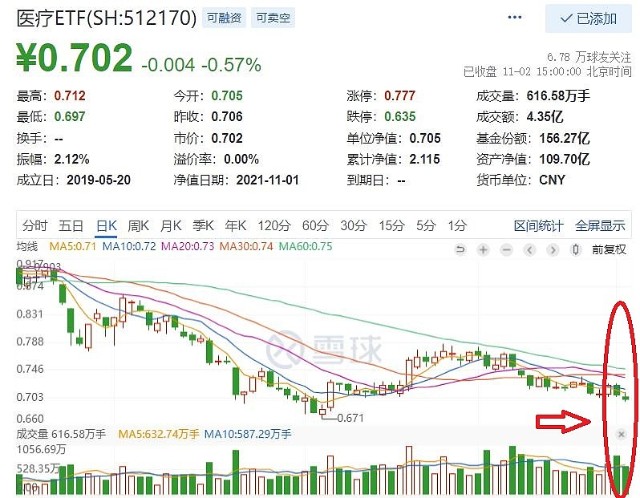Click the 今开 value 0.705
Screen dimensions: 640x498
[x=227, y=96]
